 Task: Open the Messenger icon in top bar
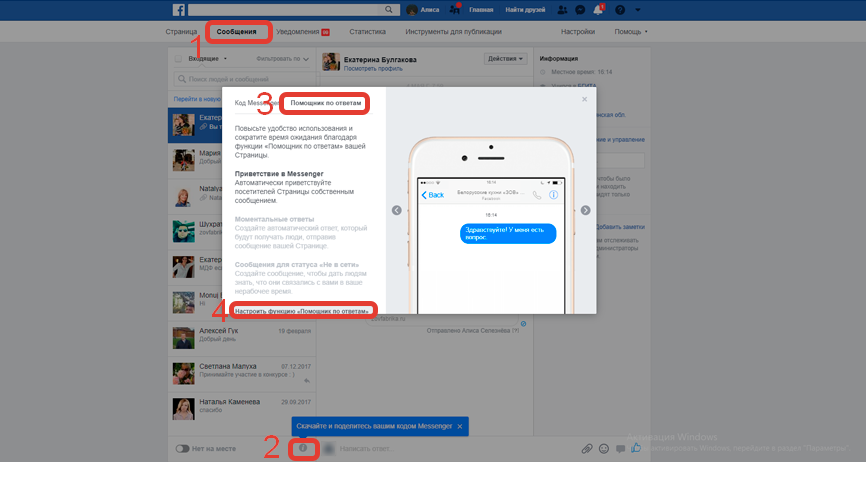580,10
